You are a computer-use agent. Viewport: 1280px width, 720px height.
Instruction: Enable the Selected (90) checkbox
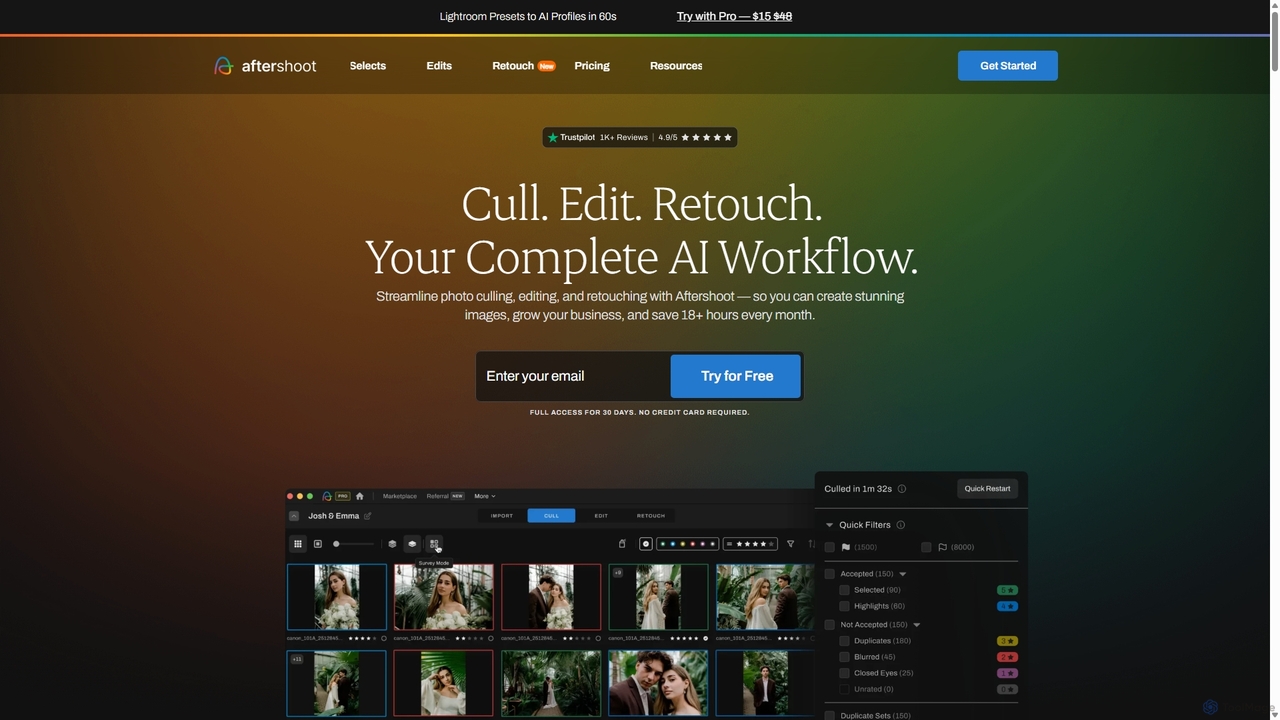(x=845, y=590)
